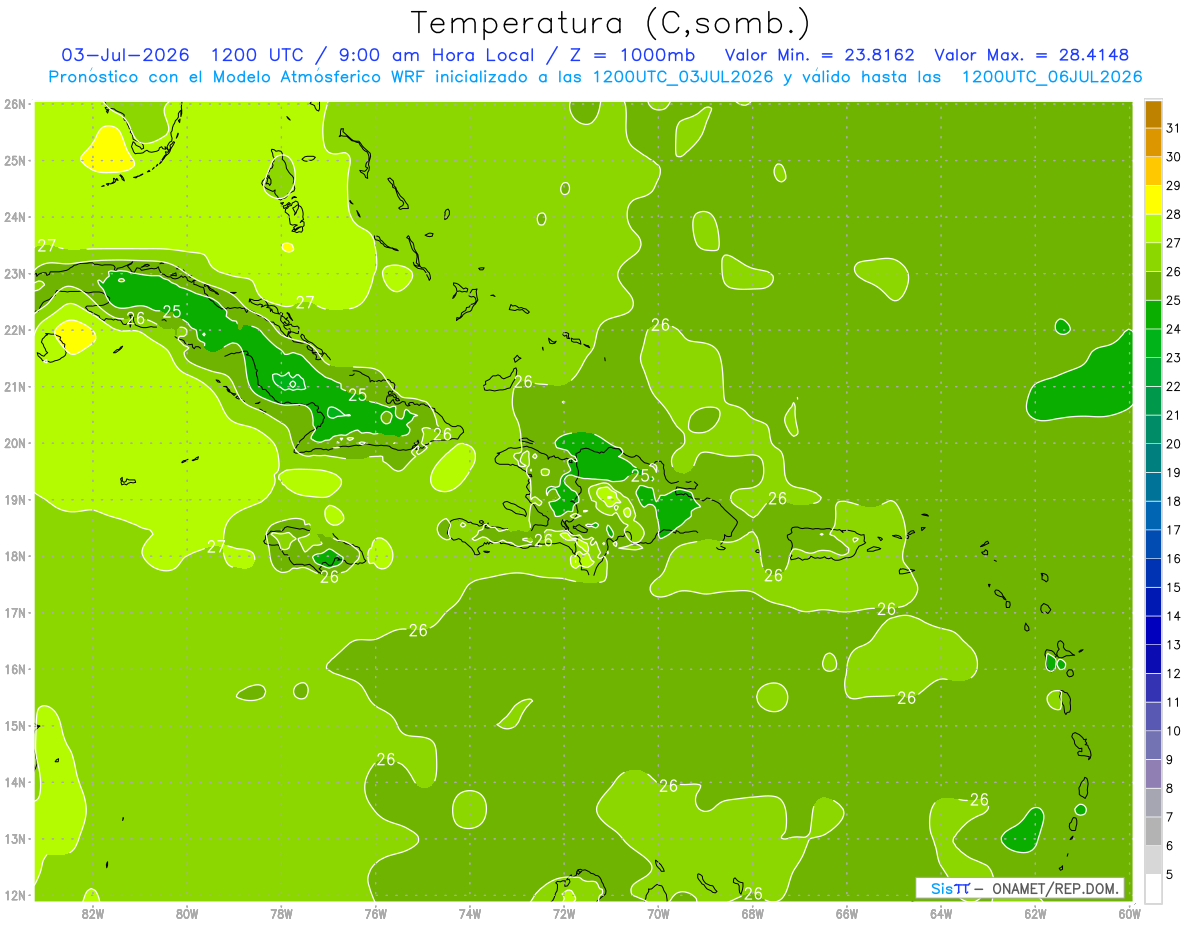Click the '20N' latitude axis label

tap(15, 443)
